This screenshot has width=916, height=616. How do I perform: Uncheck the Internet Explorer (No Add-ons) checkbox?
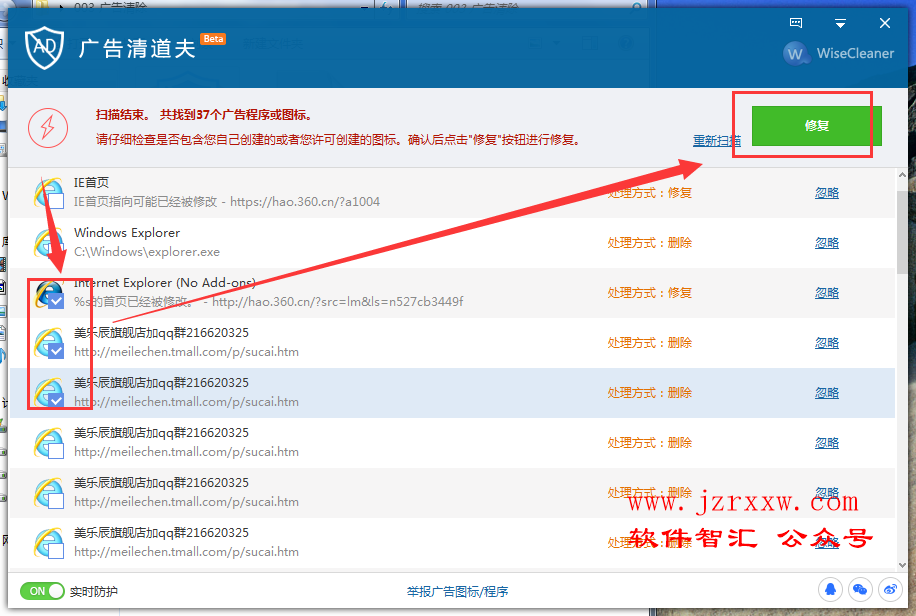pyautogui.click(x=56, y=301)
